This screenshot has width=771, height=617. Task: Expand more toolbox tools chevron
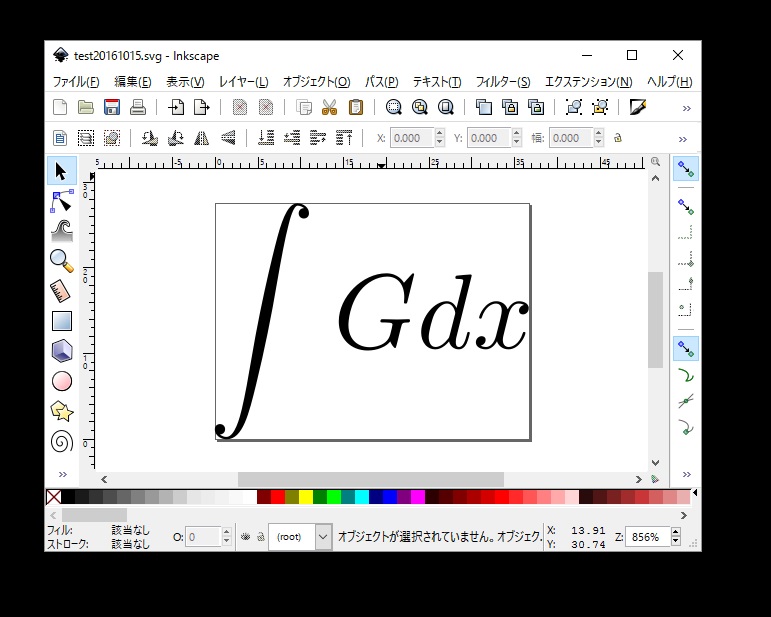pos(63,474)
